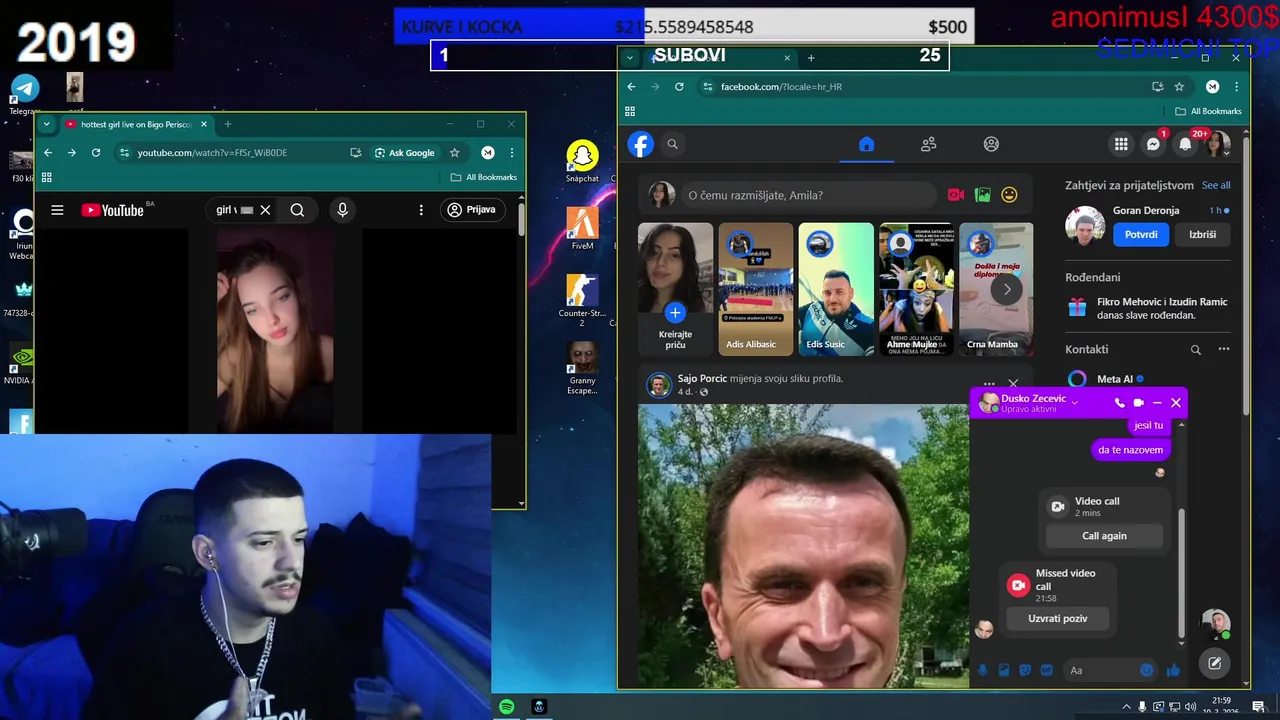
Task: Compose new message pencil icon
Action: (1214, 663)
